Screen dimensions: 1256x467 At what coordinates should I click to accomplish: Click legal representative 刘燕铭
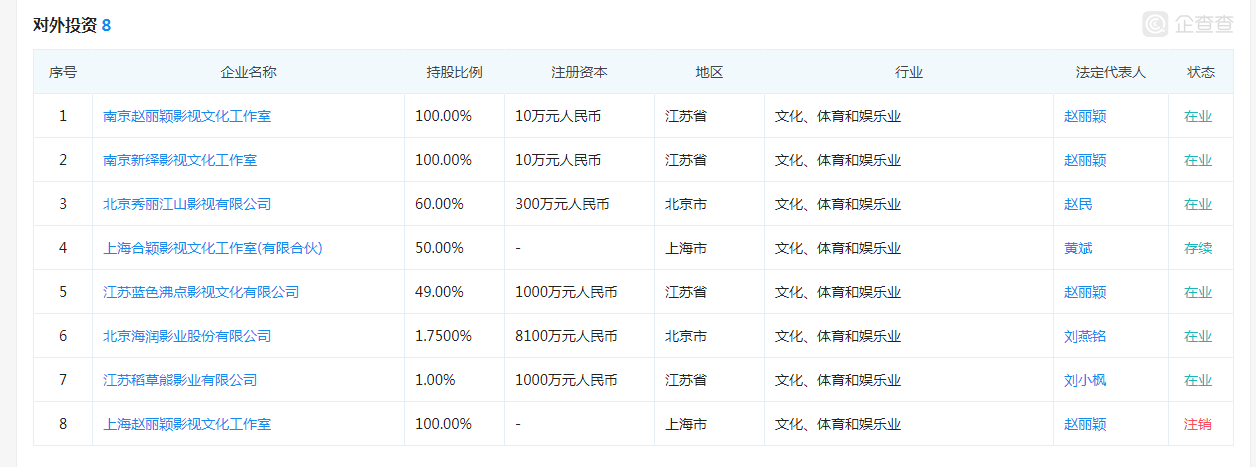[1085, 336]
